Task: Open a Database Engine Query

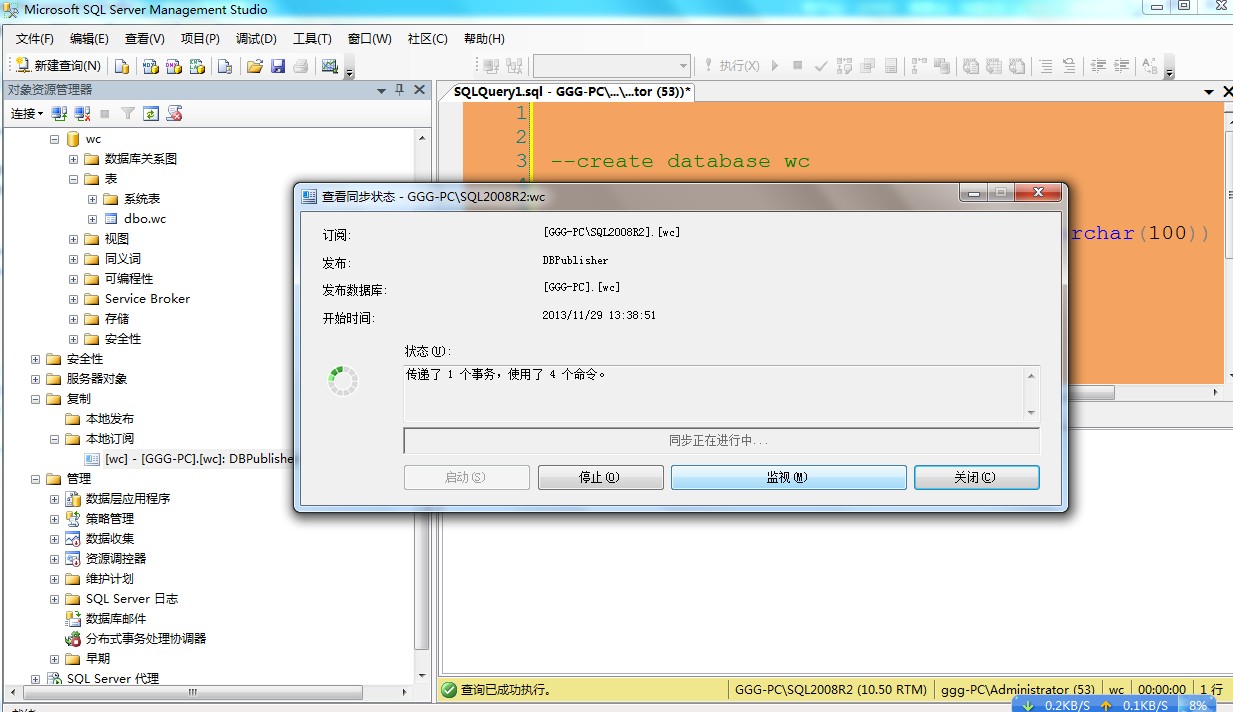Action: coord(122,66)
